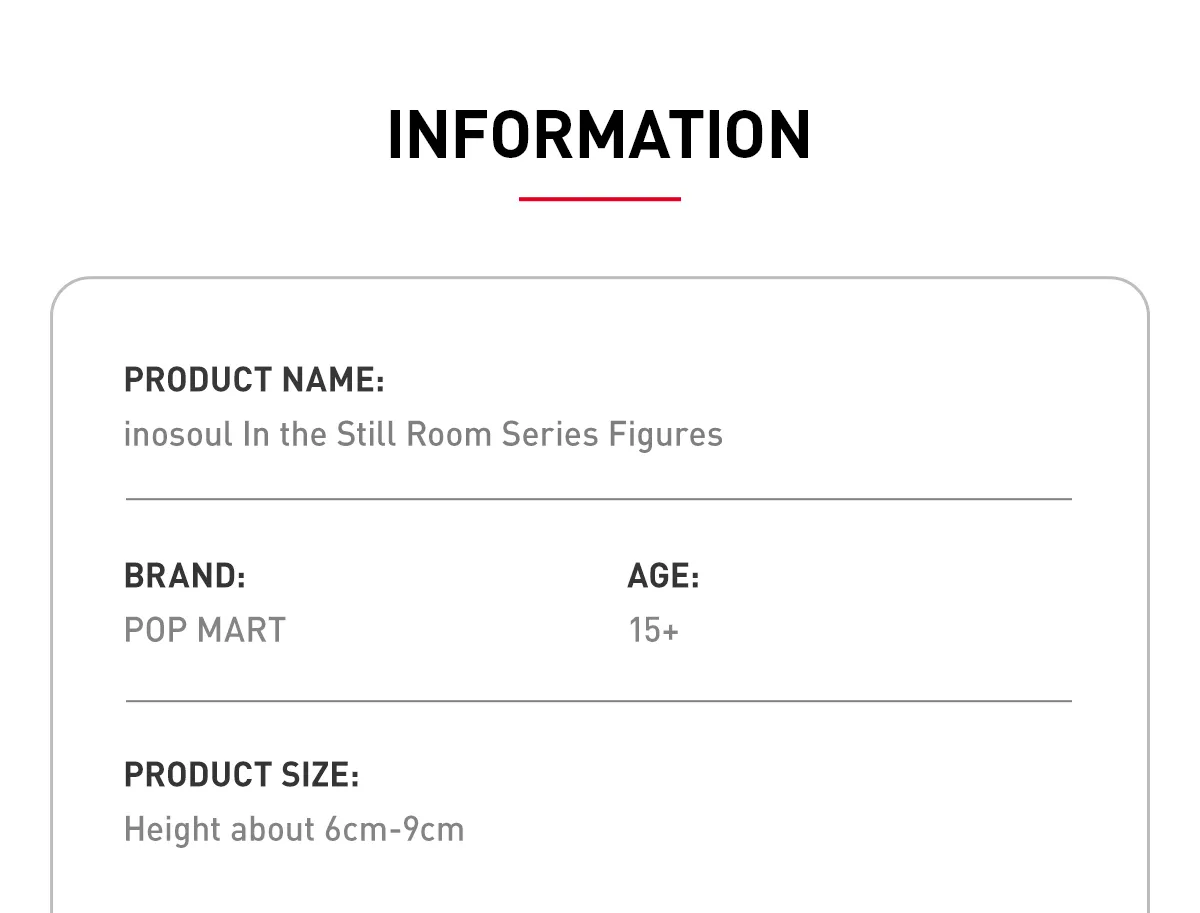Click the word Series in product name
The width and height of the screenshot is (1200, 913).
click(x=551, y=434)
